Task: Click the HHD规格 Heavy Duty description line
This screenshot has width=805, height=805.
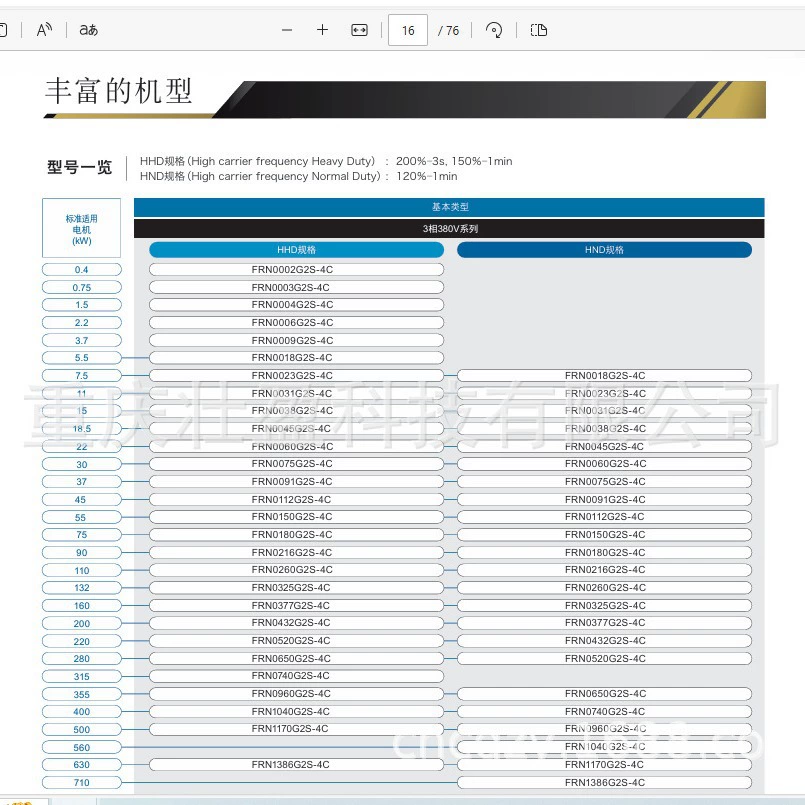Action: pos(326,161)
